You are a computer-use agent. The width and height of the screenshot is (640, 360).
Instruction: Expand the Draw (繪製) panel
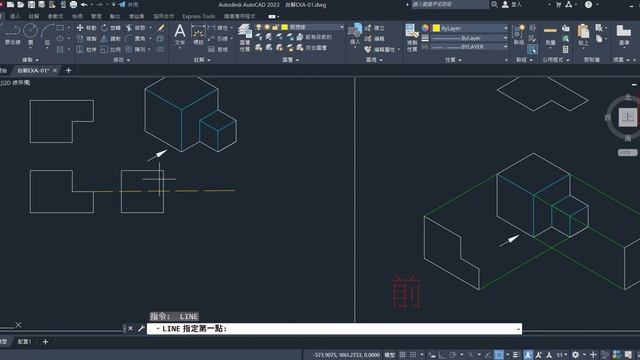(x=30, y=60)
